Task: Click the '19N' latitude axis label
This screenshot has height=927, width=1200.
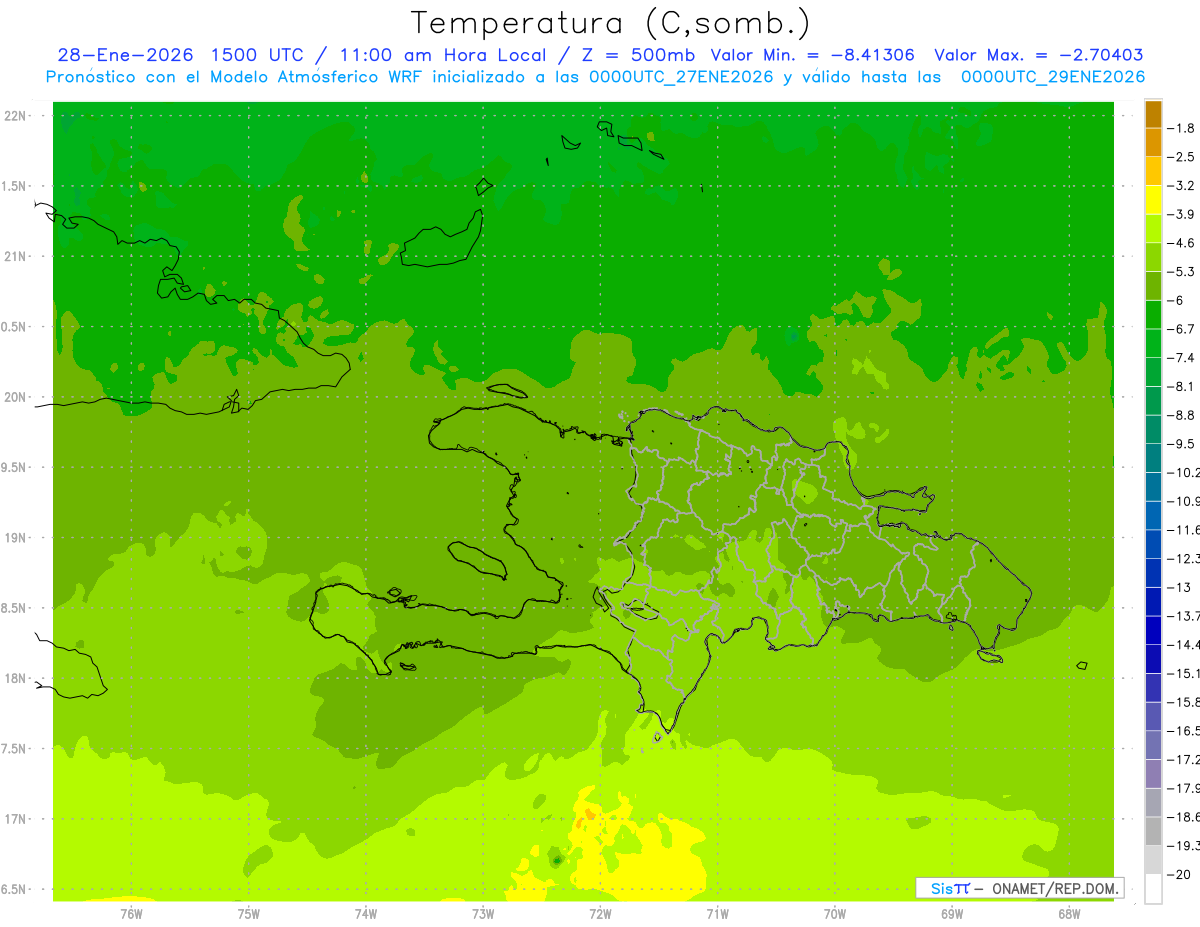Action: point(15,538)
